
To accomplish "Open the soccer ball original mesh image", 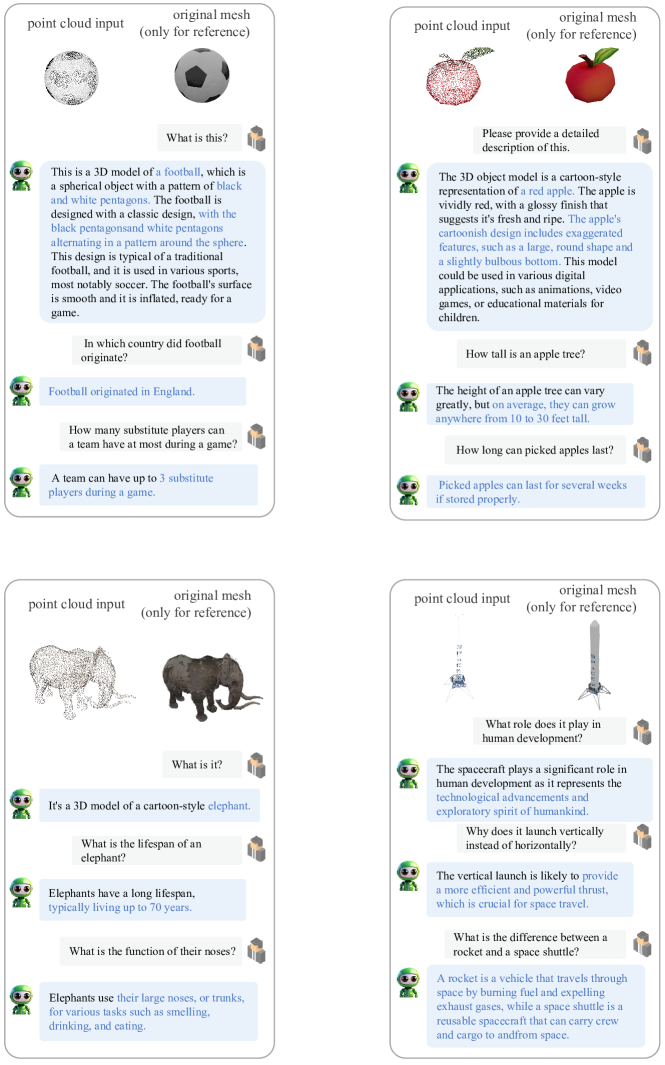I will point(202,75).
